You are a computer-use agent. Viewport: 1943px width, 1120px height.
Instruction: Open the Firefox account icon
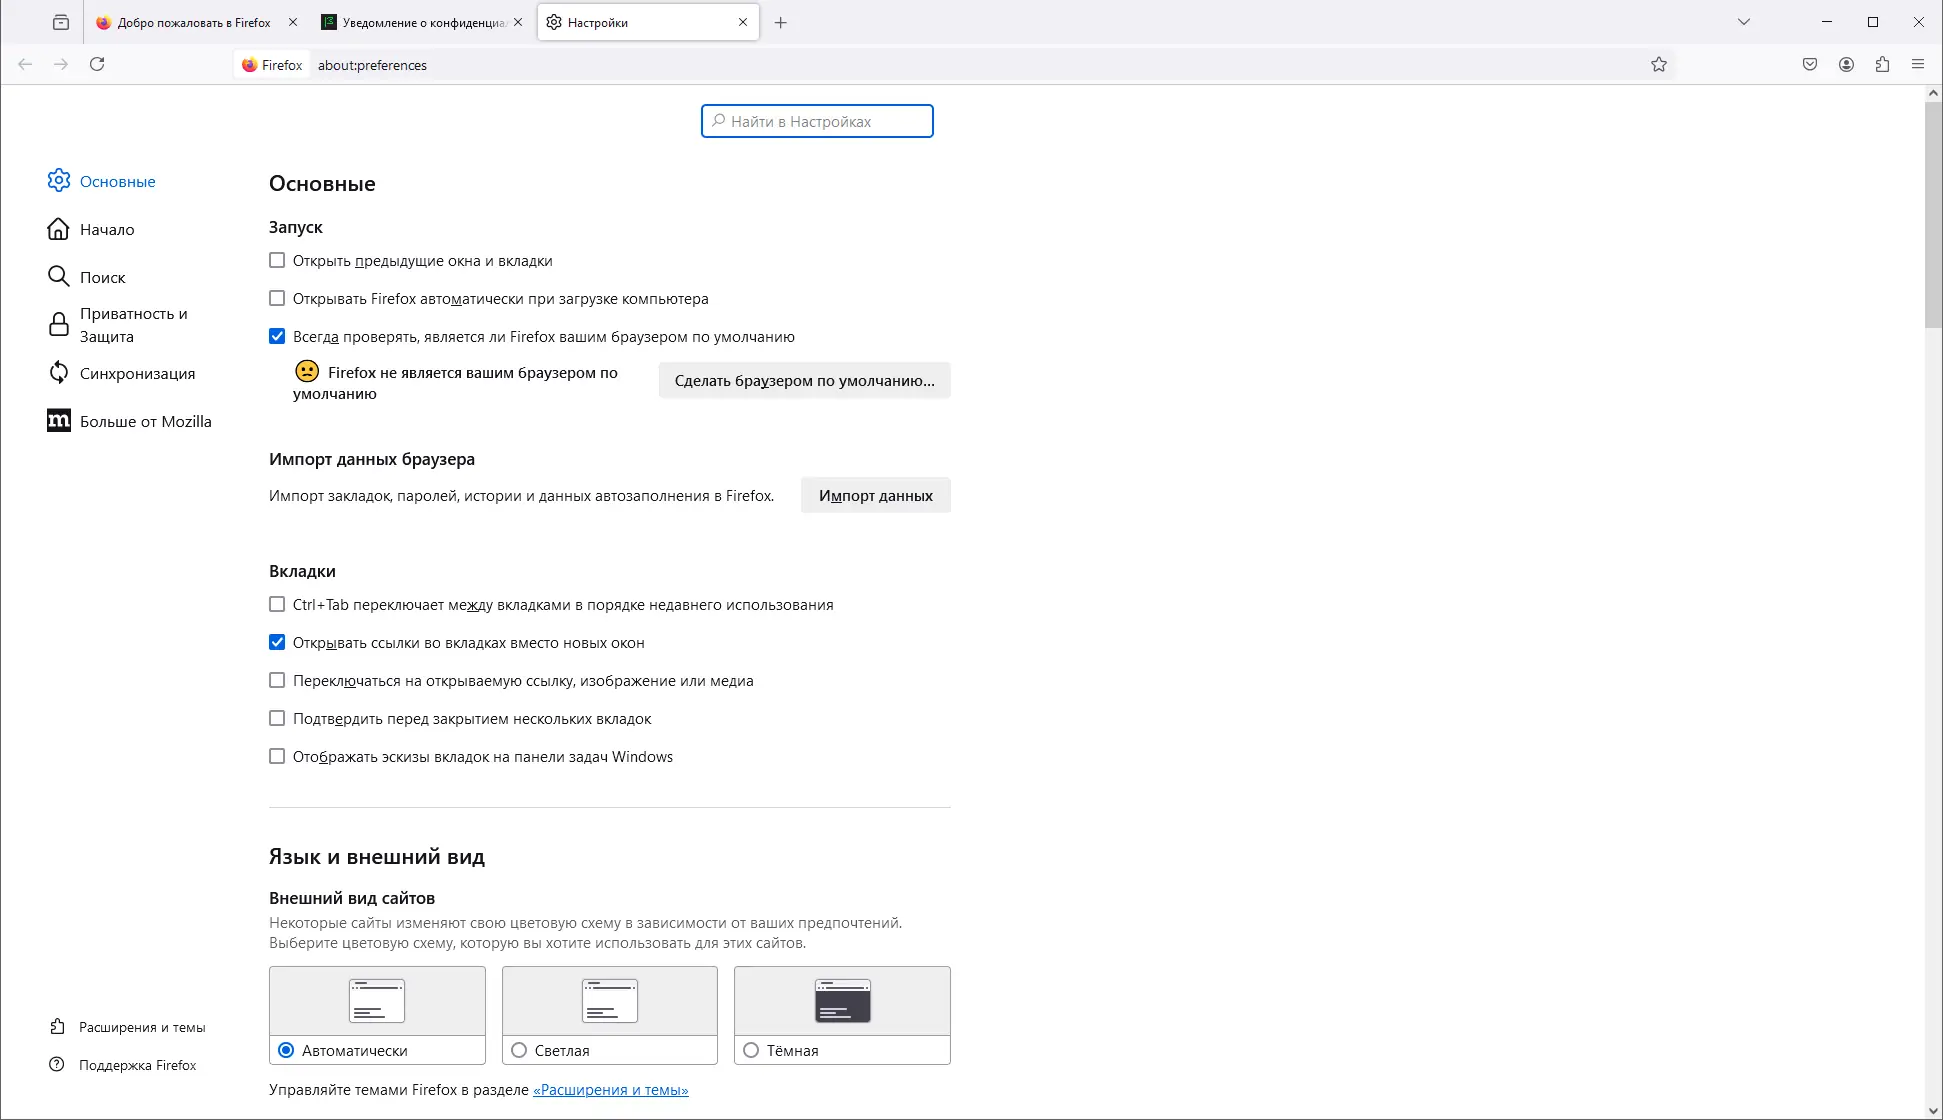point(1846,65)
